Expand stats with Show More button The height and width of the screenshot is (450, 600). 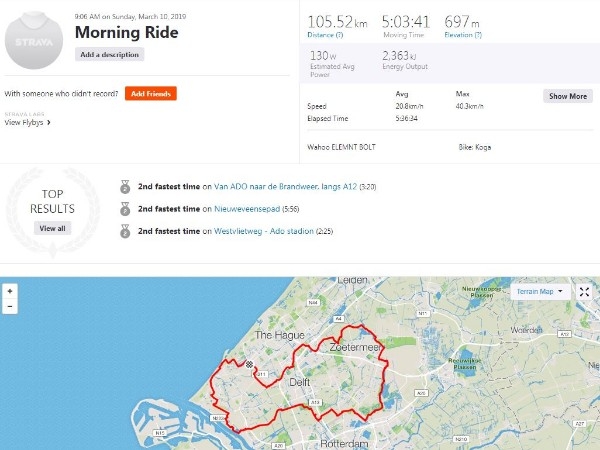pos(568,96)
